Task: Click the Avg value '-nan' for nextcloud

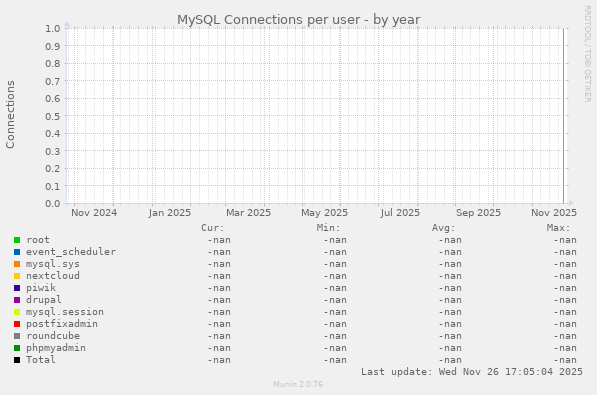Action: [x=450, y=276]
